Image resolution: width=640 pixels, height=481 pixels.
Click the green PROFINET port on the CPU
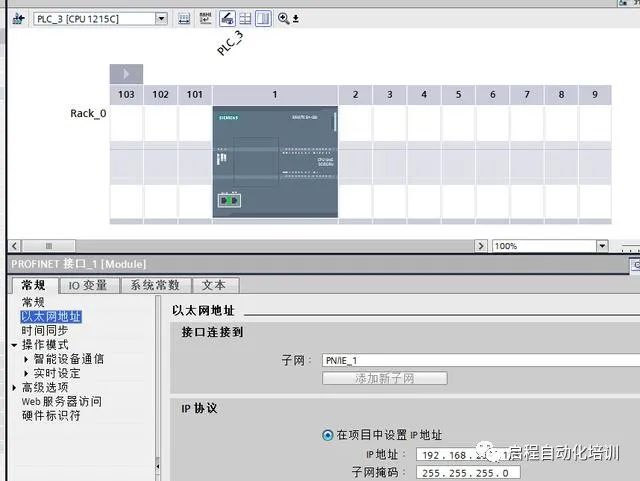229,200
